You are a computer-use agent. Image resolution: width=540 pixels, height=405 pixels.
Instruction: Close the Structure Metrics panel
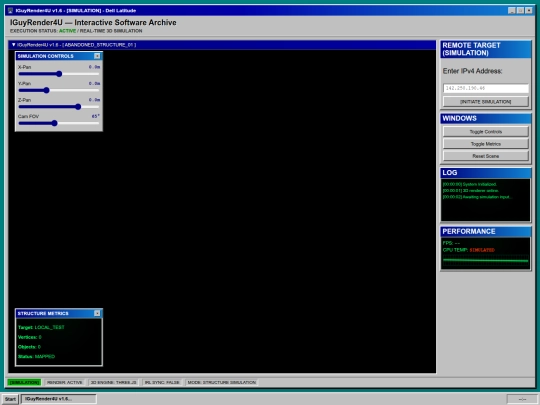tap(97, 313)
